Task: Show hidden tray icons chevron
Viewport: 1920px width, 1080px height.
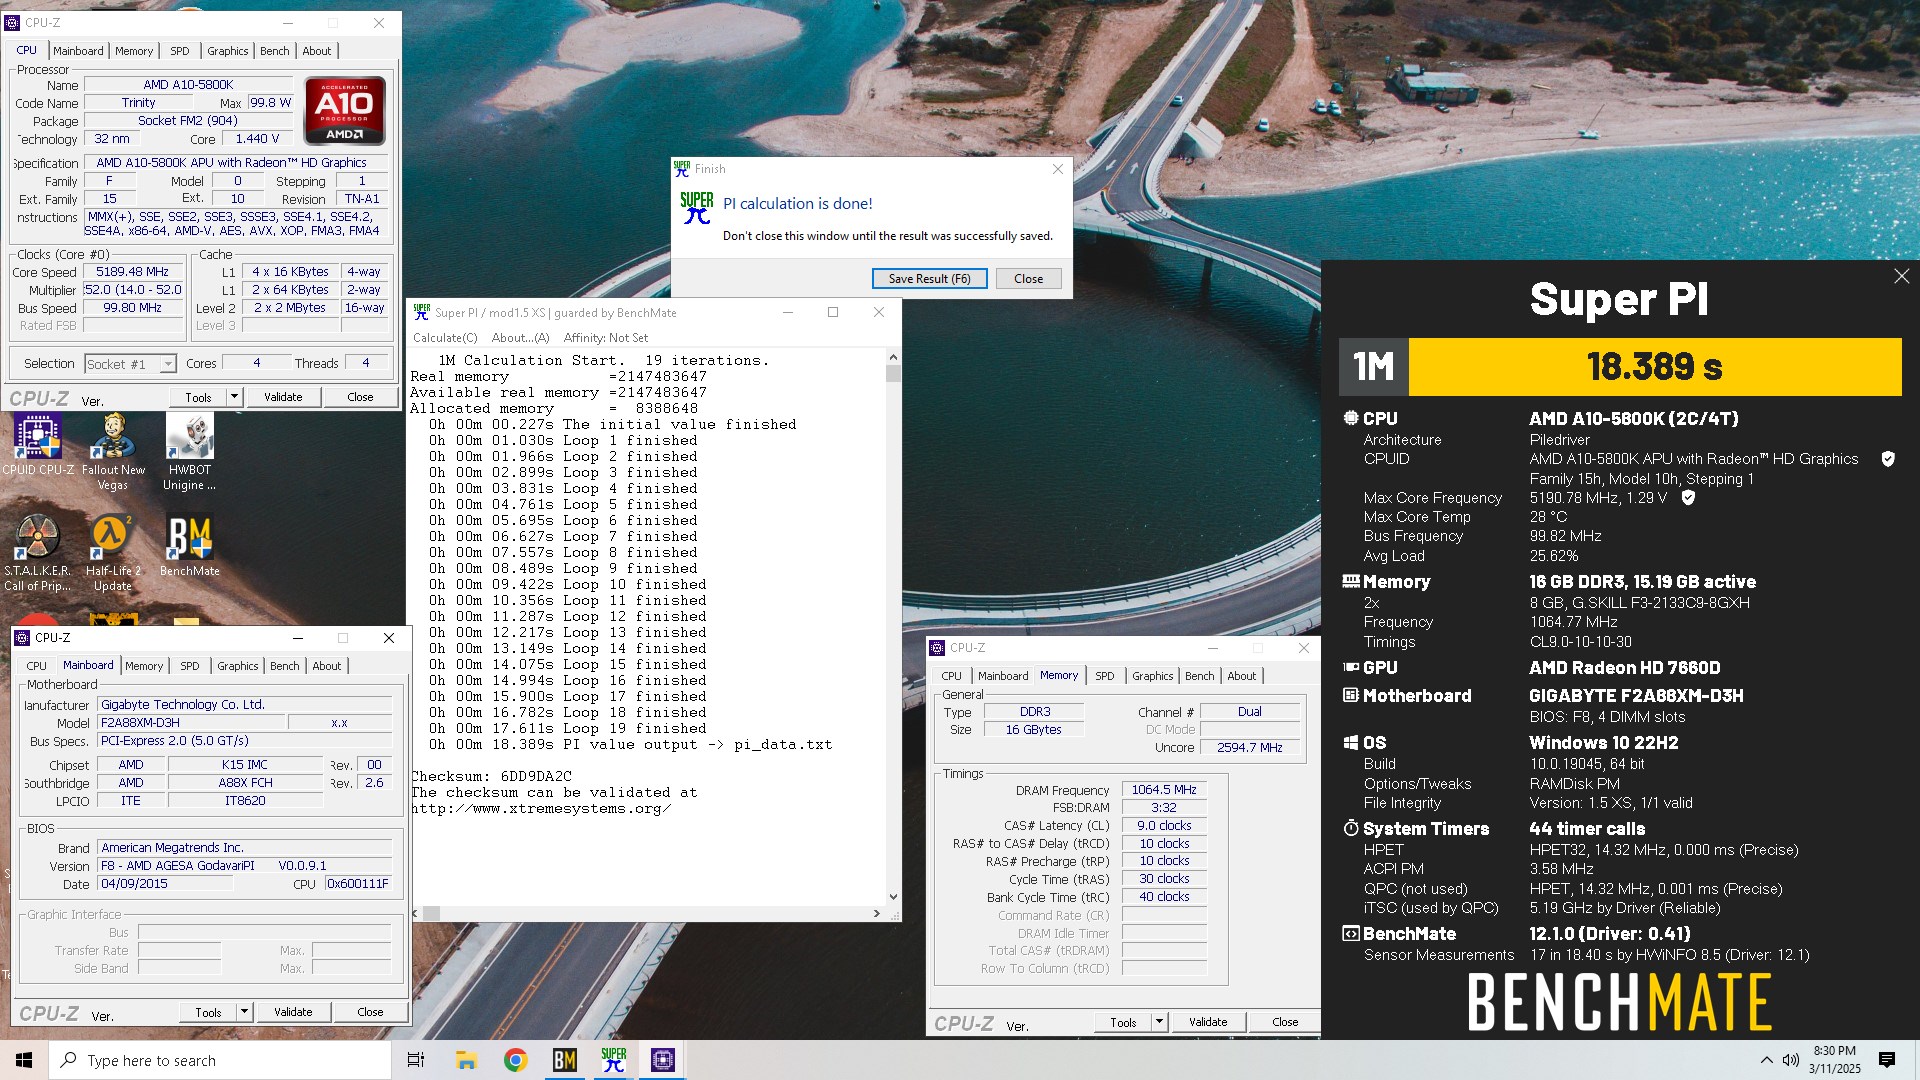Action: point(1766,1060)
